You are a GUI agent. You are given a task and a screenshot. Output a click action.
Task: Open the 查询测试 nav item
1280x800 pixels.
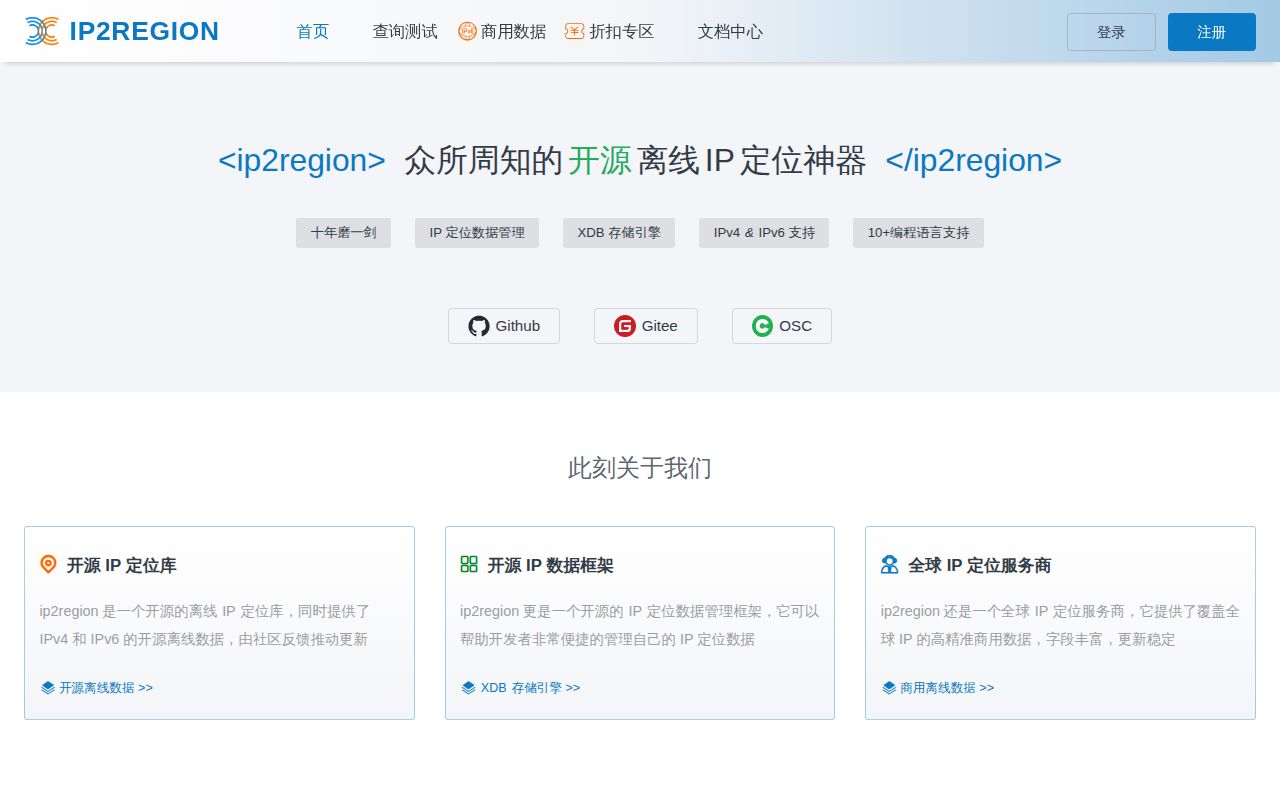(x=405, y=31)
